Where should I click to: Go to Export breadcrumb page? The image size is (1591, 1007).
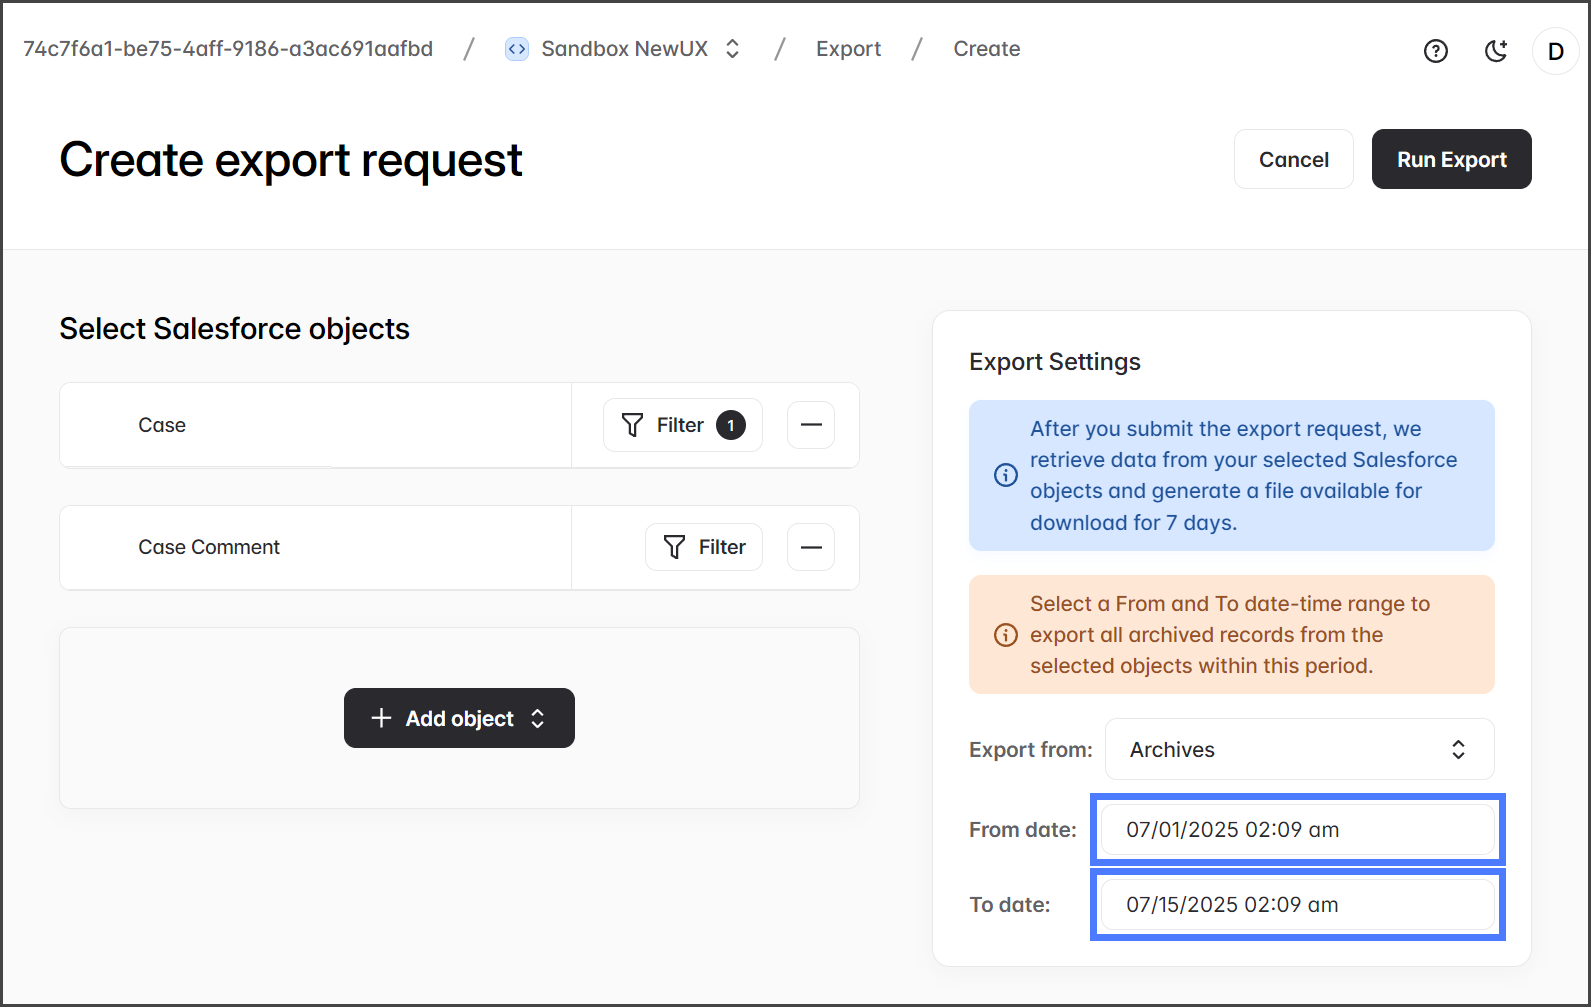(848, 49)
